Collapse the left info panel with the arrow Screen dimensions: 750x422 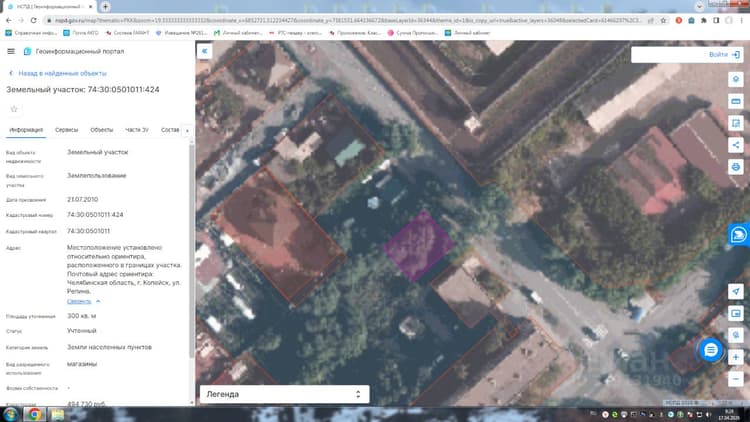coord(205,51)
